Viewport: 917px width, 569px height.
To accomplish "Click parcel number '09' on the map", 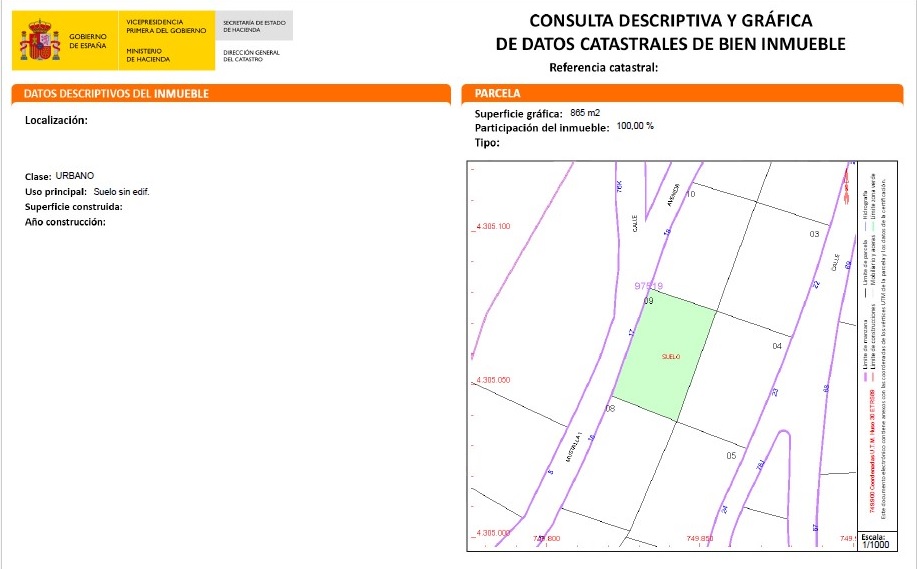I will point(649,301).
